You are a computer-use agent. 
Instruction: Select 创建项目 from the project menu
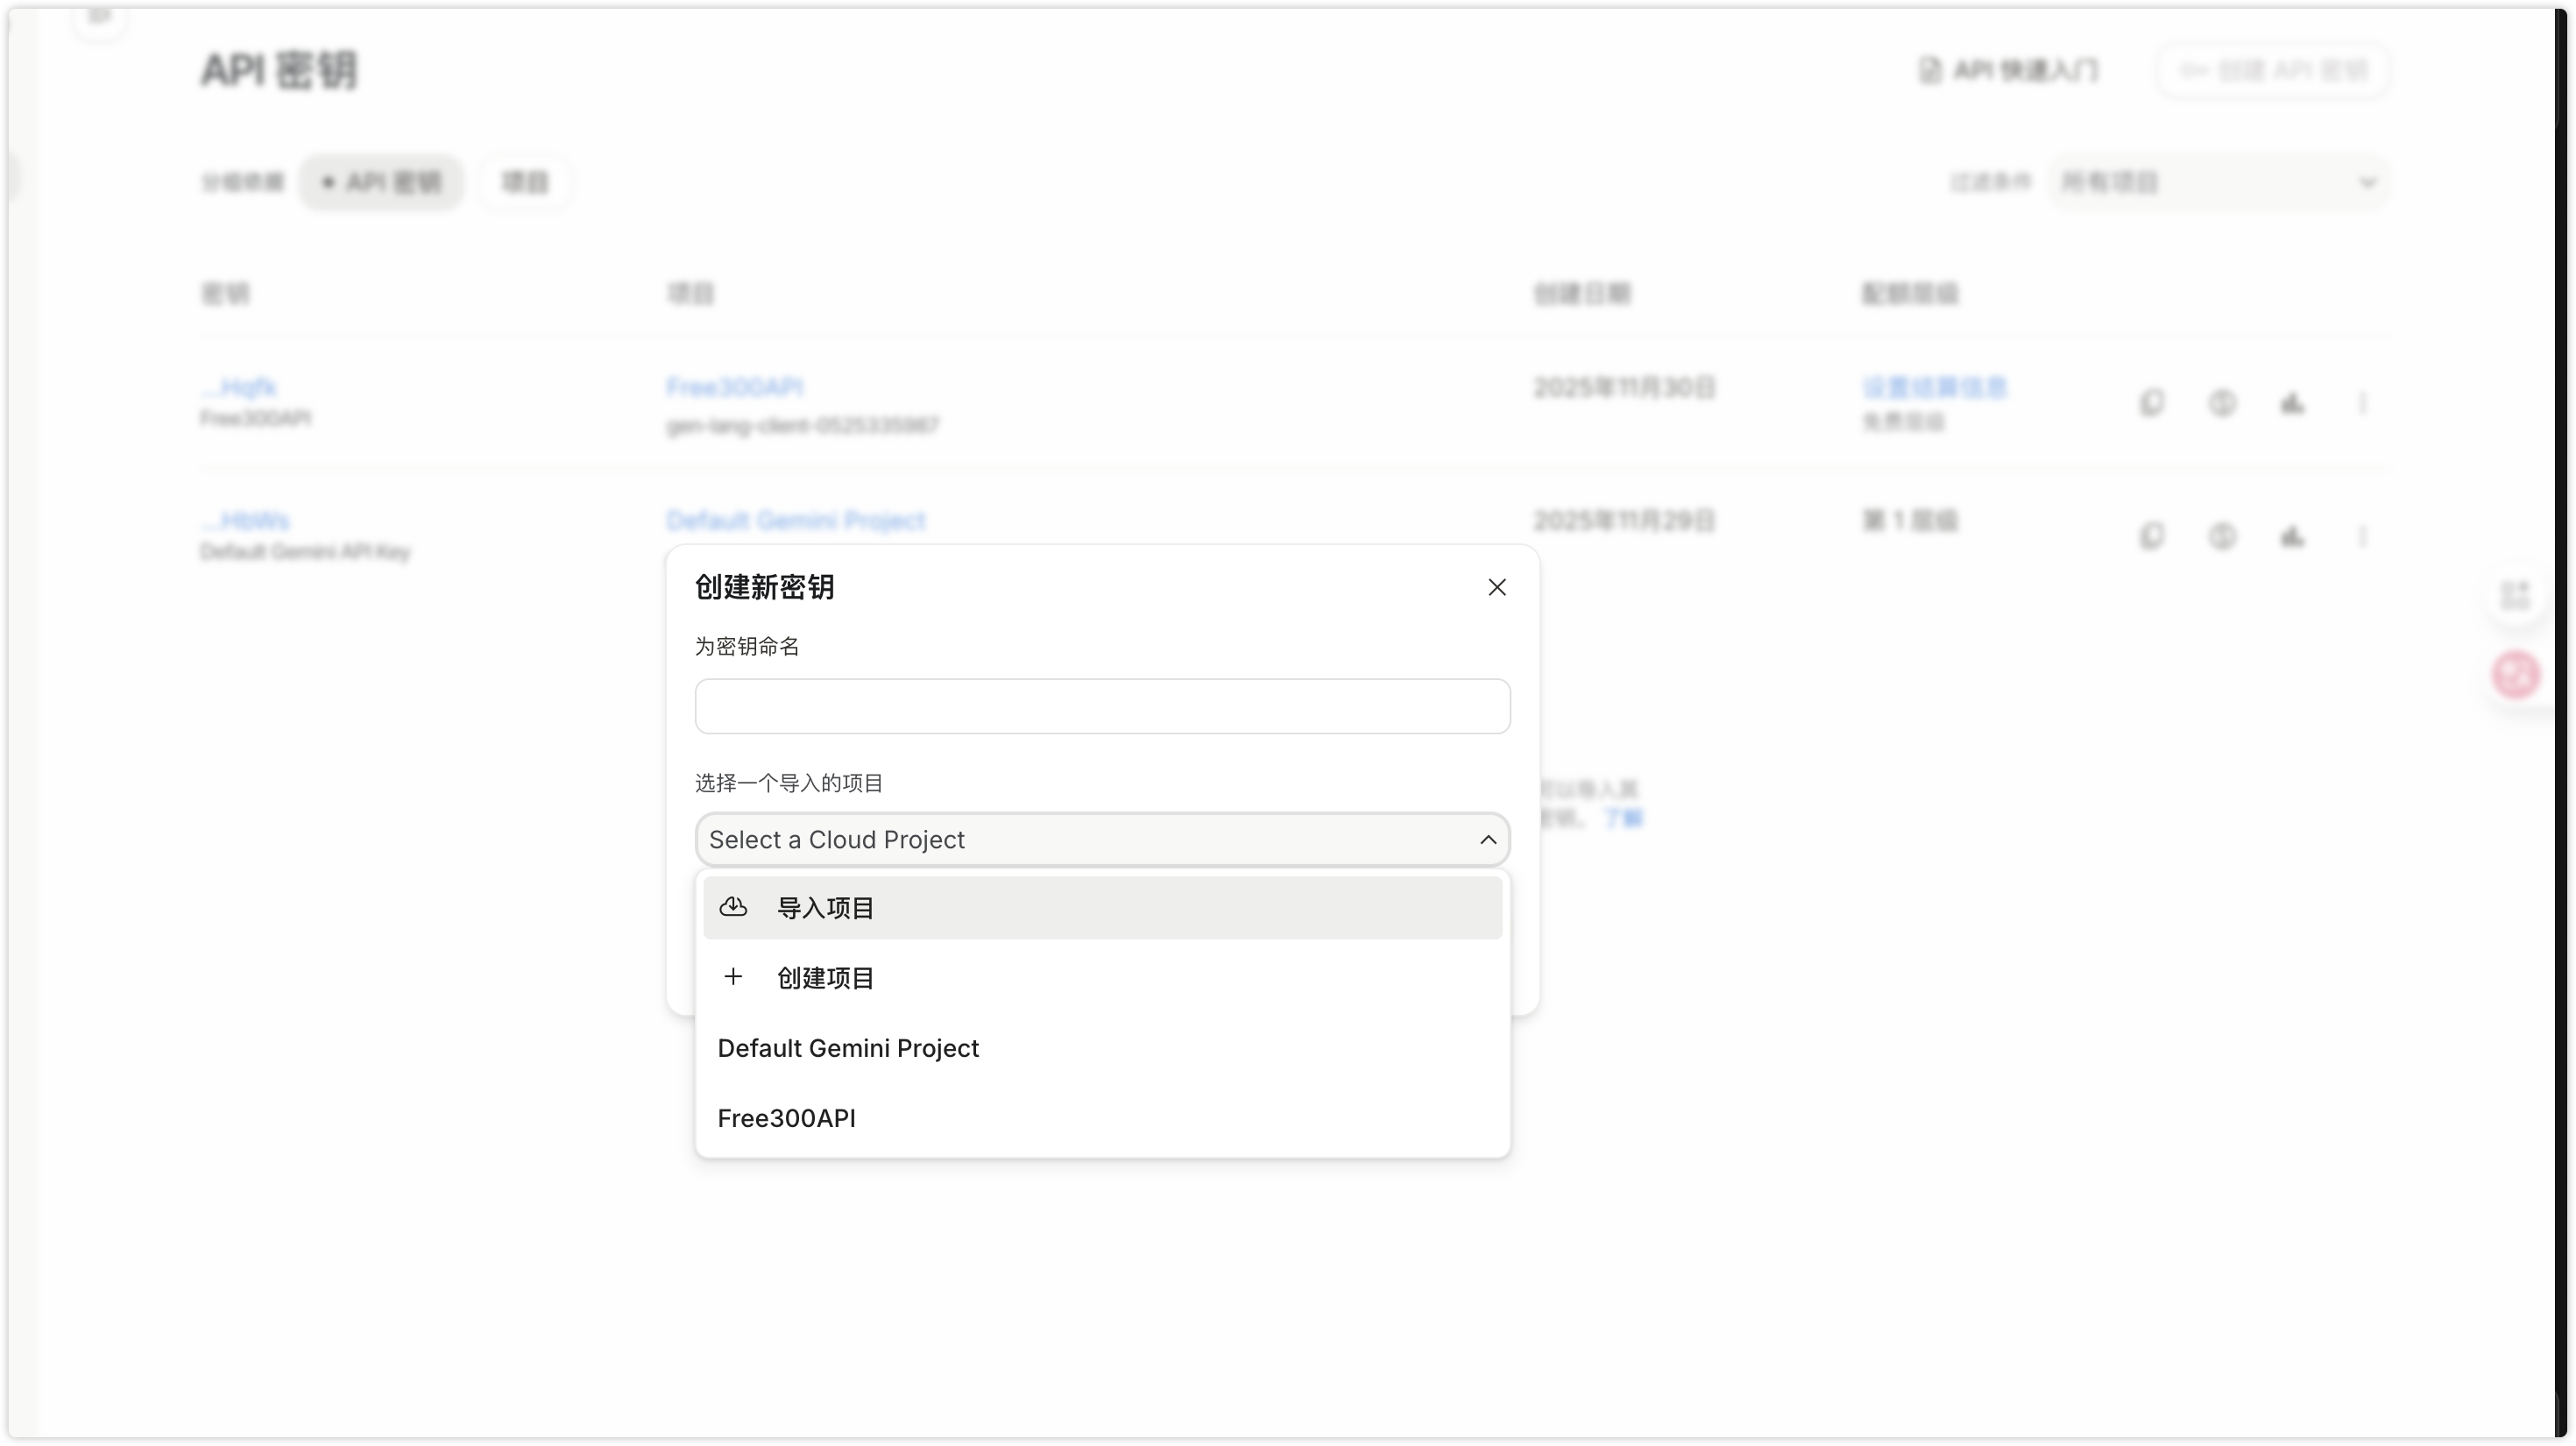pyautogui.click(x=824, y=978)
